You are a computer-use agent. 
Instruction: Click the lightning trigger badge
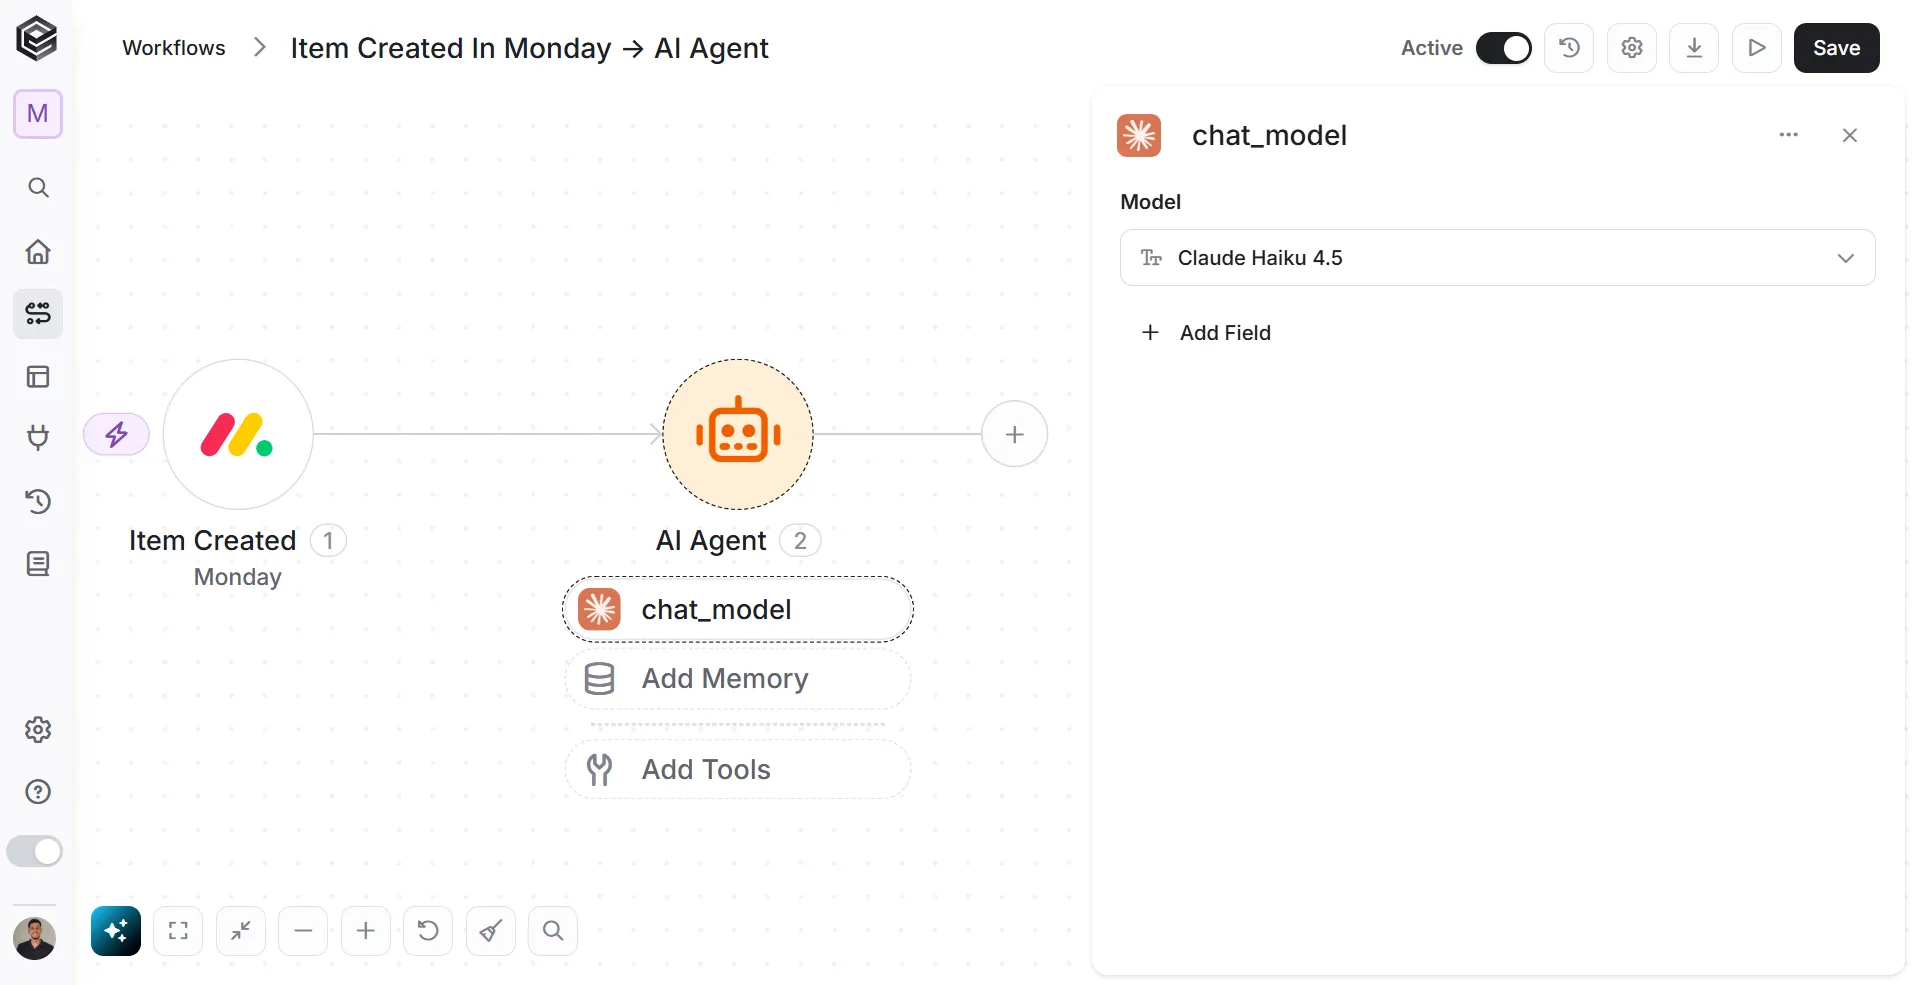tap(117, 434)
